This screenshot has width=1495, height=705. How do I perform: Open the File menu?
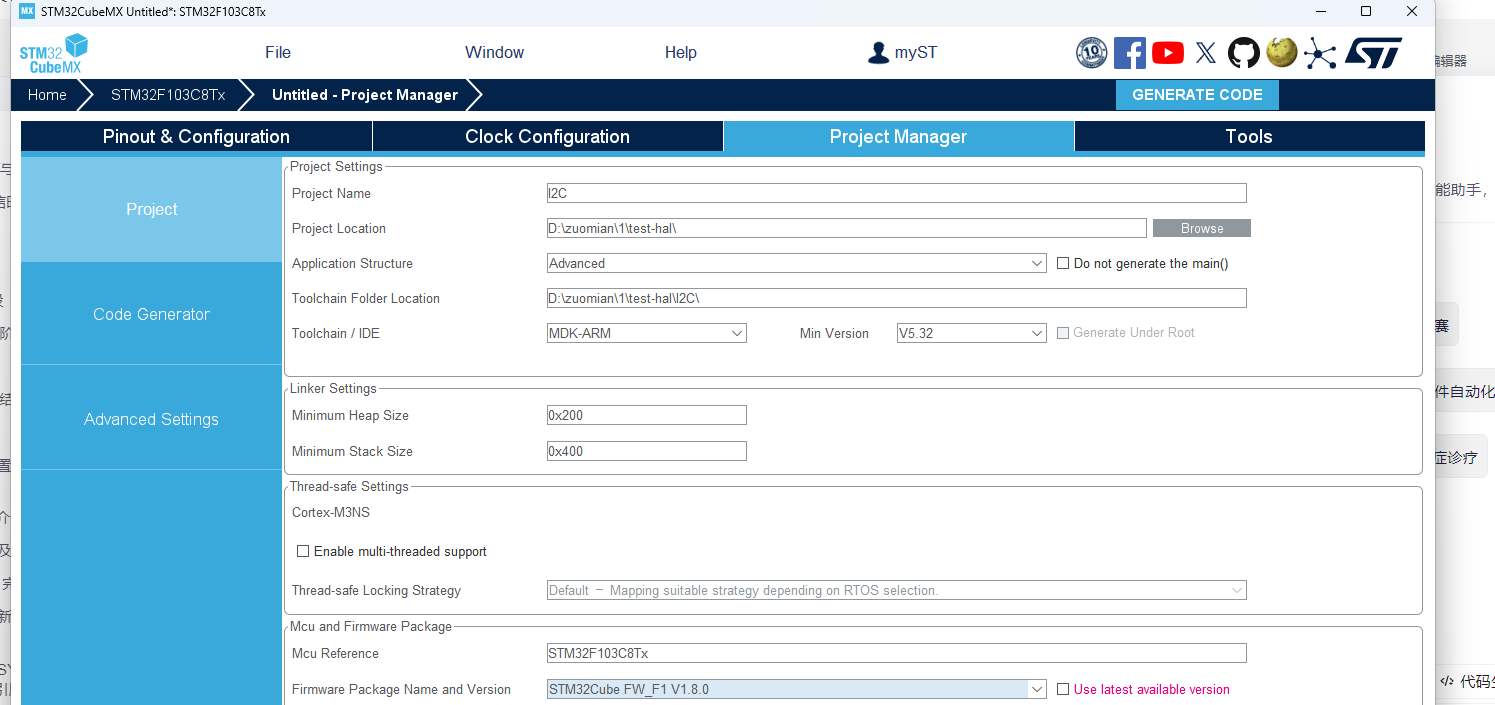[x=278, y=53]
